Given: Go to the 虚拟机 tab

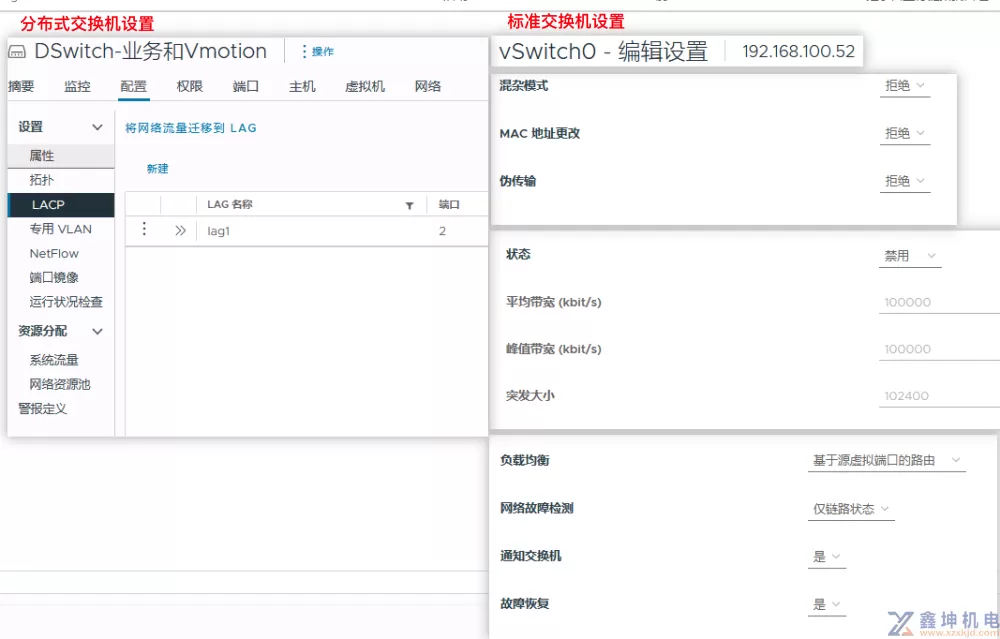Looking at the screenshot, I should pyautogui.click(x=365, y=86).
